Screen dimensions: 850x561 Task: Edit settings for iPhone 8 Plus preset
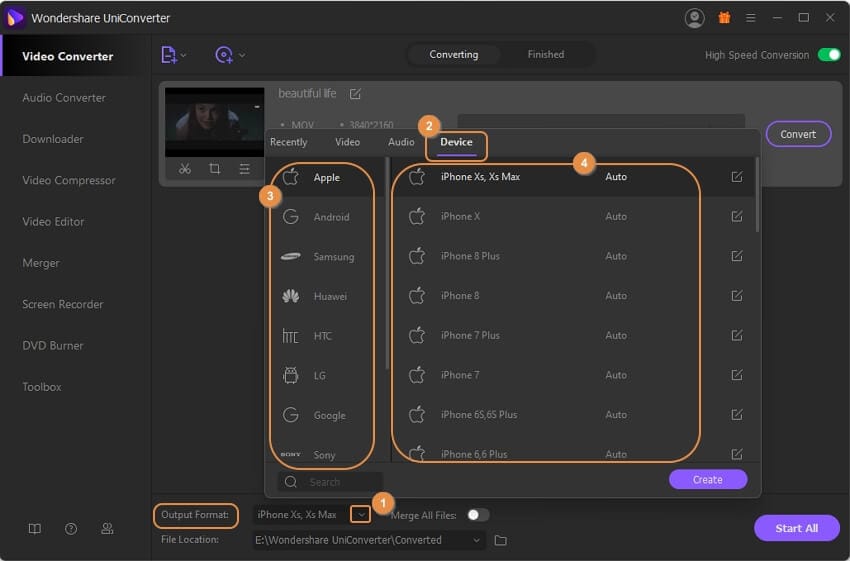tap(737, 256)
